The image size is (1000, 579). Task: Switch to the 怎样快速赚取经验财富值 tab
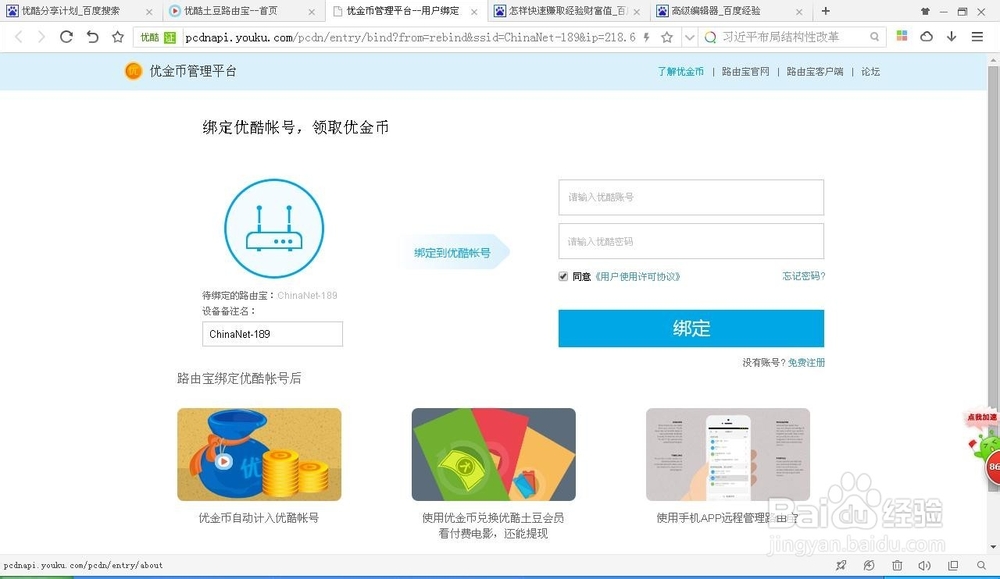click(x=568, y=11)
